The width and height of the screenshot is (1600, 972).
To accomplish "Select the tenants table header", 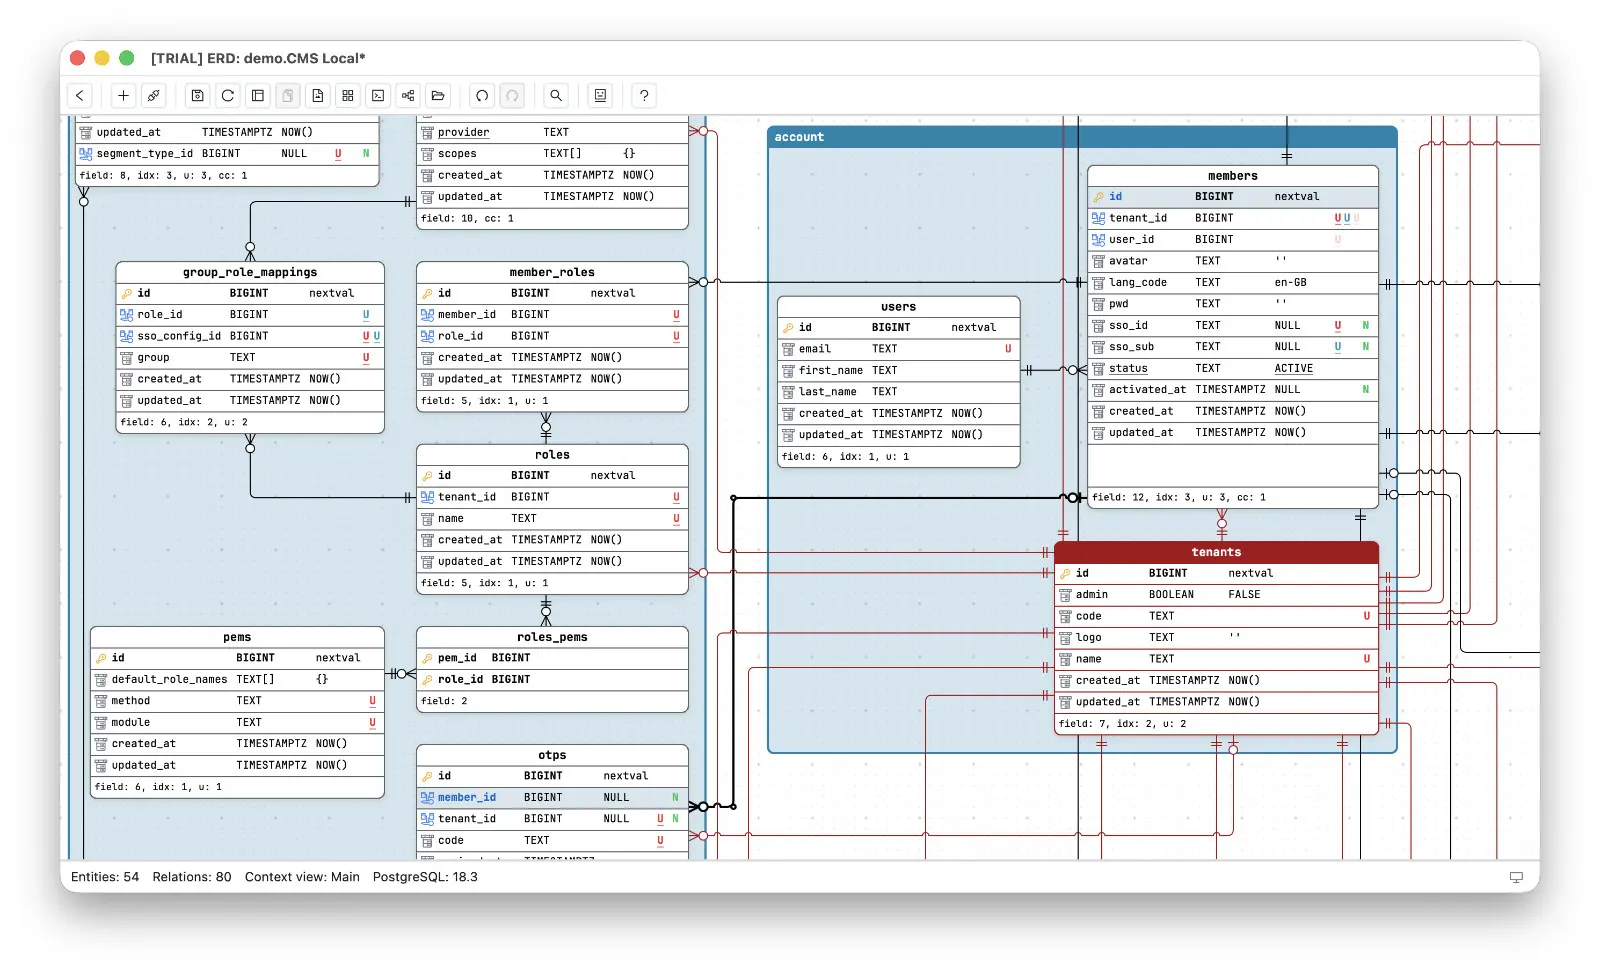I will (x=1216, y=552).
